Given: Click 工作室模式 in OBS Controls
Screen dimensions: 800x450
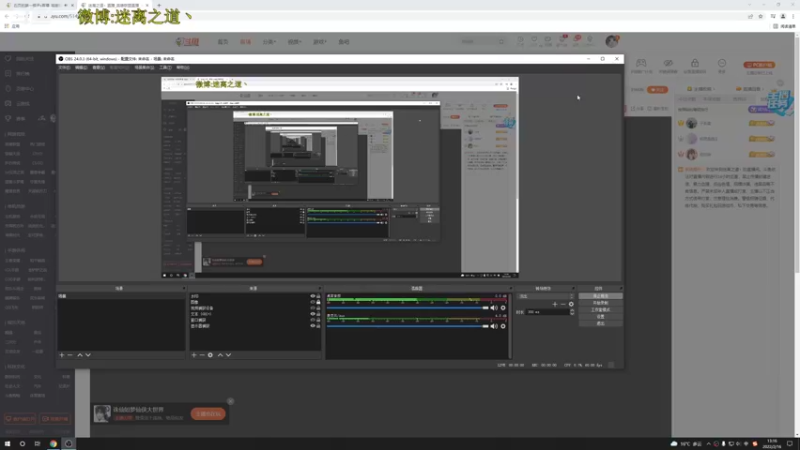Looking at the screenshot, I should pos(601,310).
